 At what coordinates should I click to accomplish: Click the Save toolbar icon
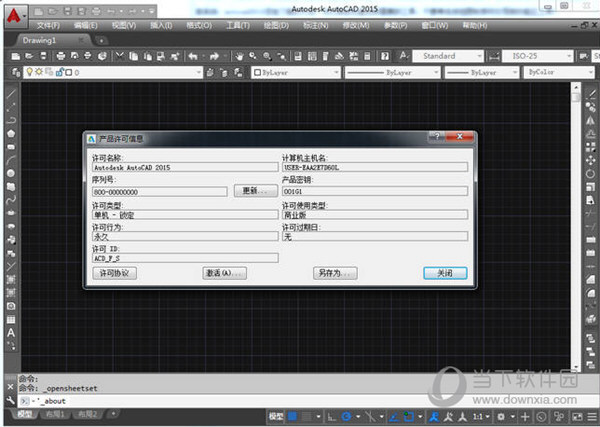pos(44,56)
